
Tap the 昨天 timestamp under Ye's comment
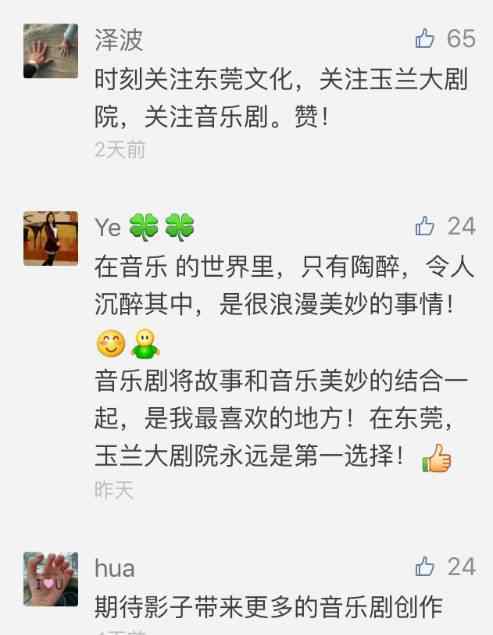pos(114,490)
